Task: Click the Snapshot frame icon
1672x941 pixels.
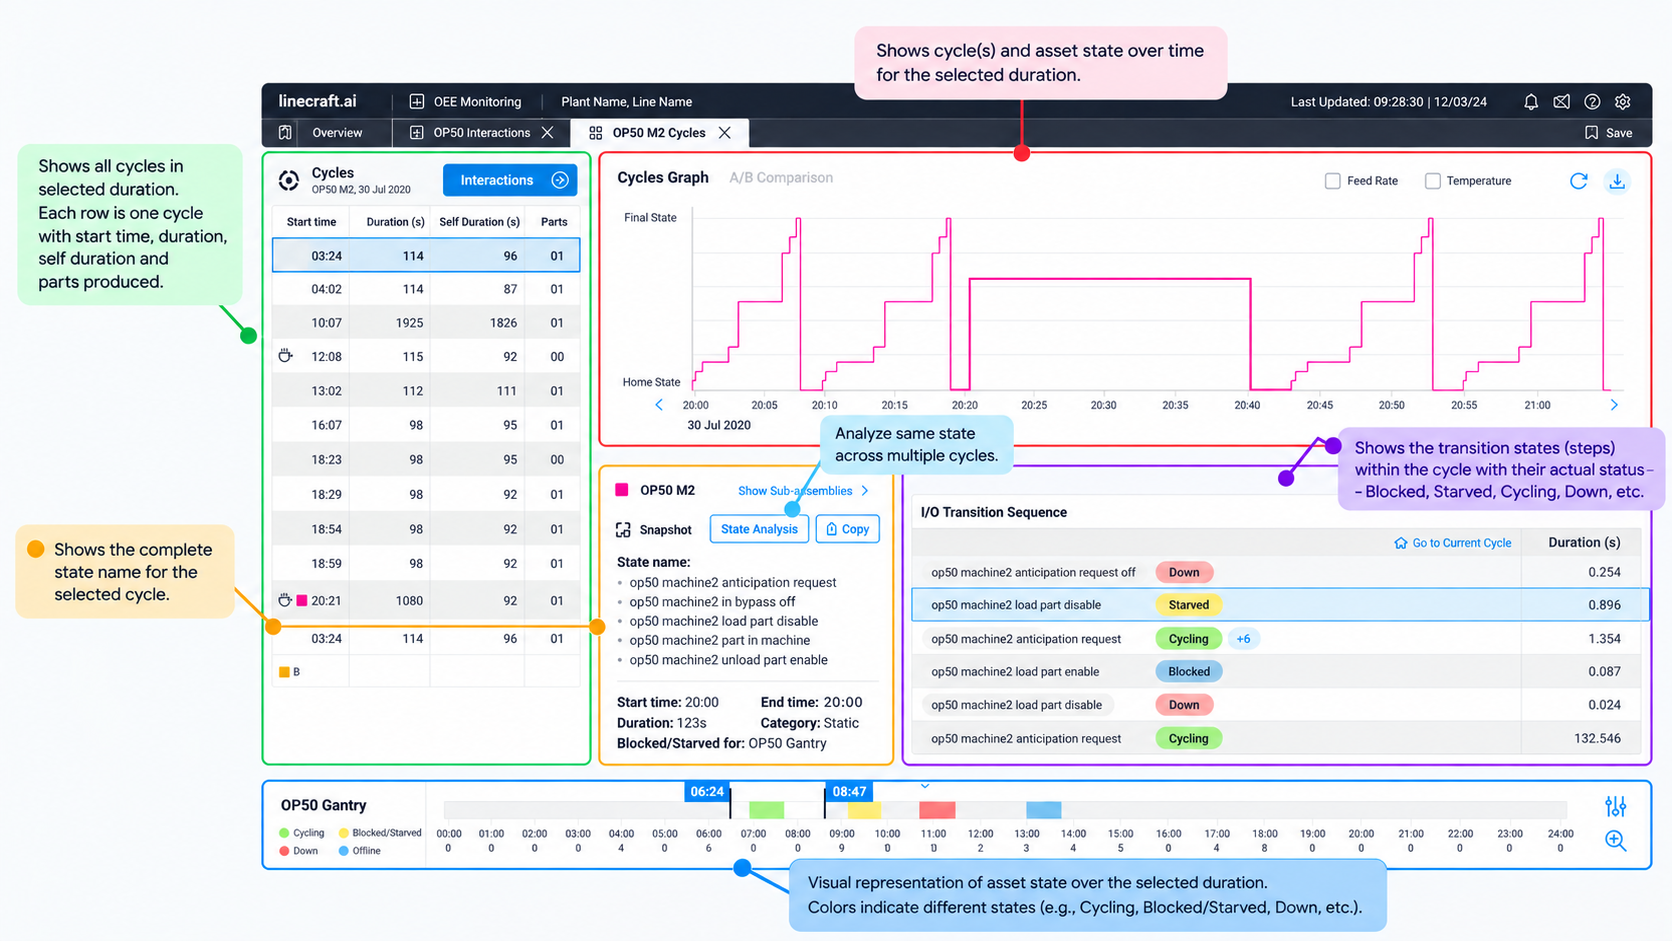Action: point(623,529)
